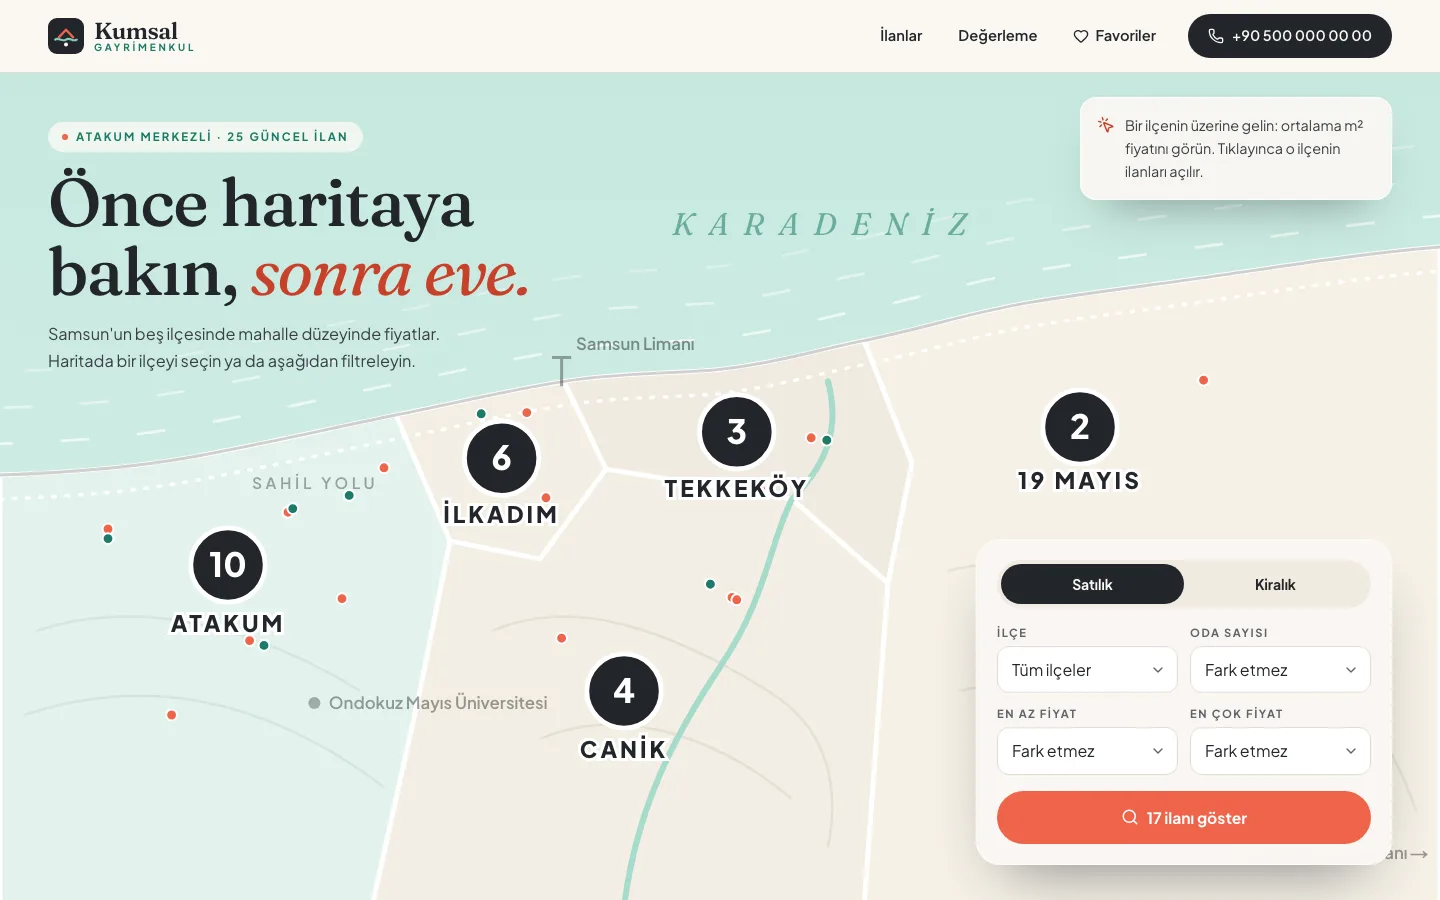
Task: Click the chevron in the Oda Sayısı dropdown
Action: pyautogui.click(x=1351, y=670)
